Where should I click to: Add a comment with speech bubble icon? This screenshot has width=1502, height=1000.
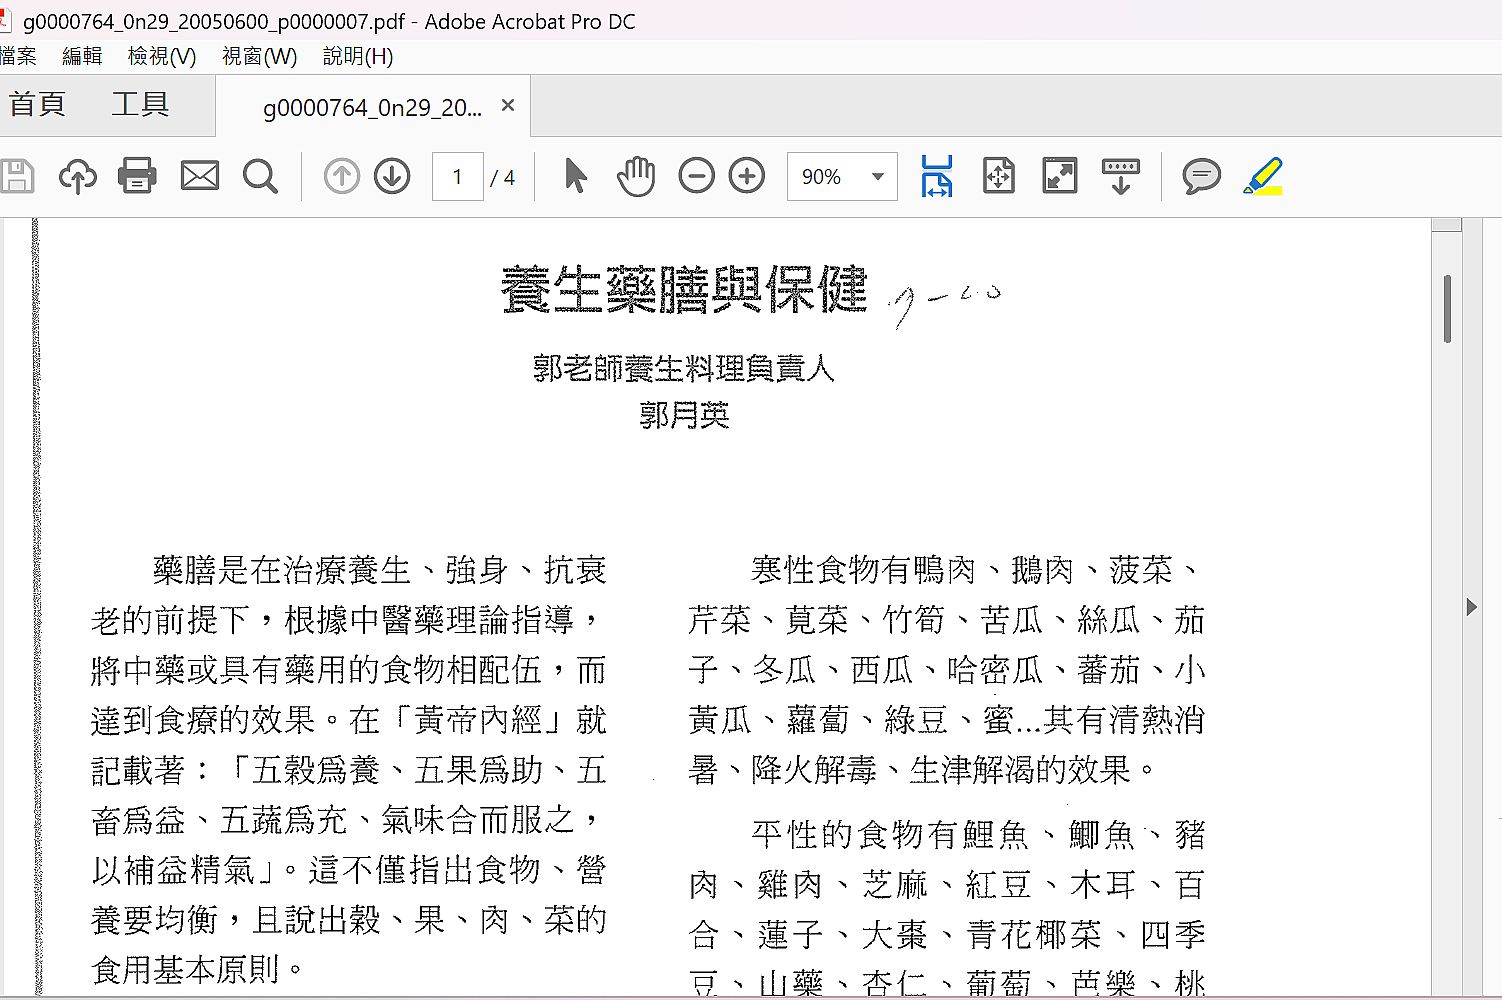pyautogui.click(x=1201, y=177)
